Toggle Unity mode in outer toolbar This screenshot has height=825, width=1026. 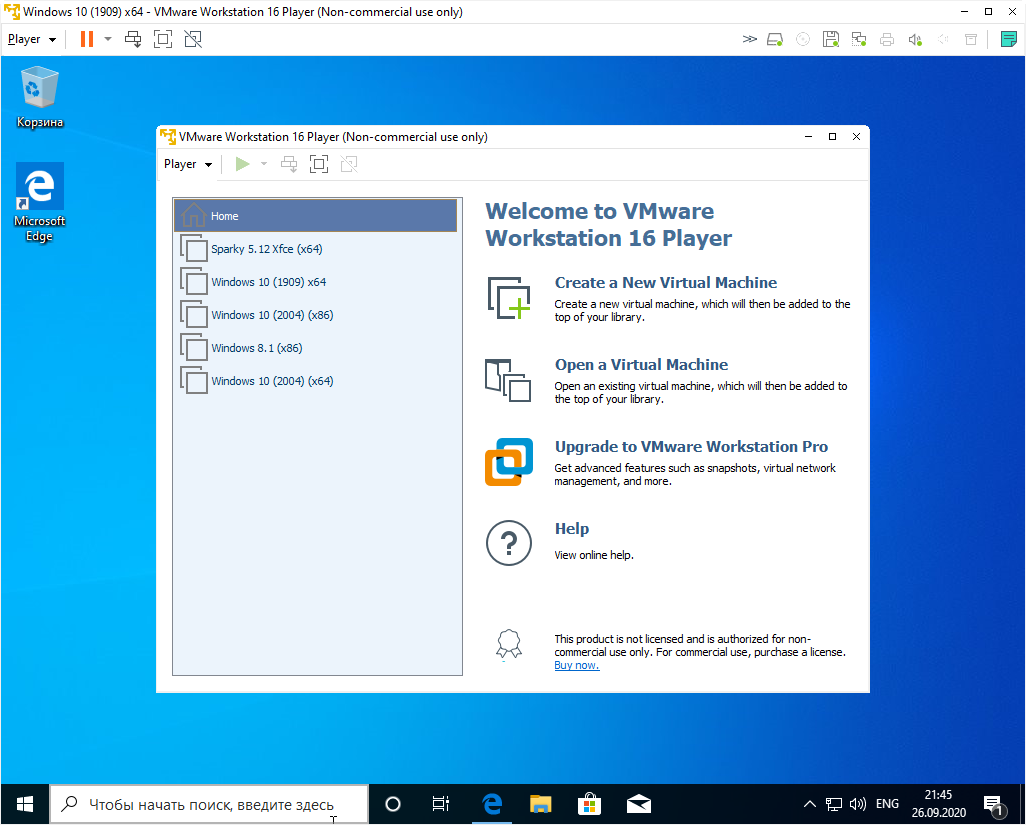[193, 39]
